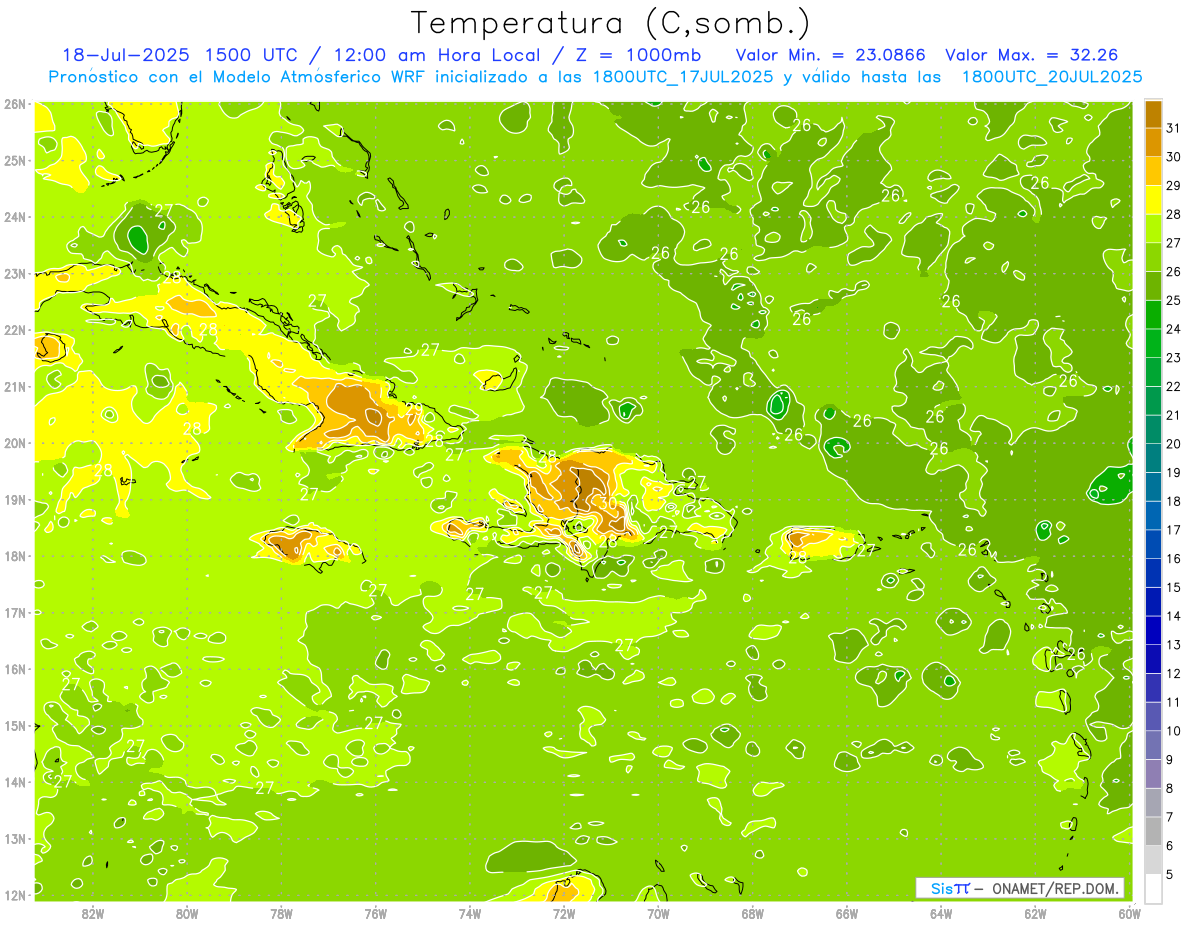The height and width of the screenshot is (927, 1200).
Task: Click legend scale number 31
Action: click(x=1174, y=128)
